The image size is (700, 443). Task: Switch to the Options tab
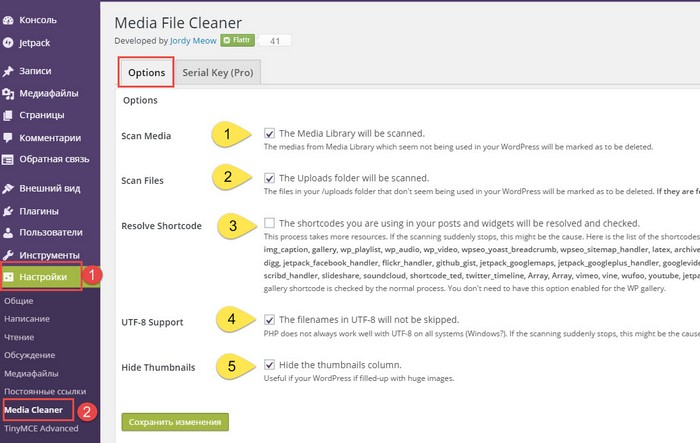click(146, 72)
